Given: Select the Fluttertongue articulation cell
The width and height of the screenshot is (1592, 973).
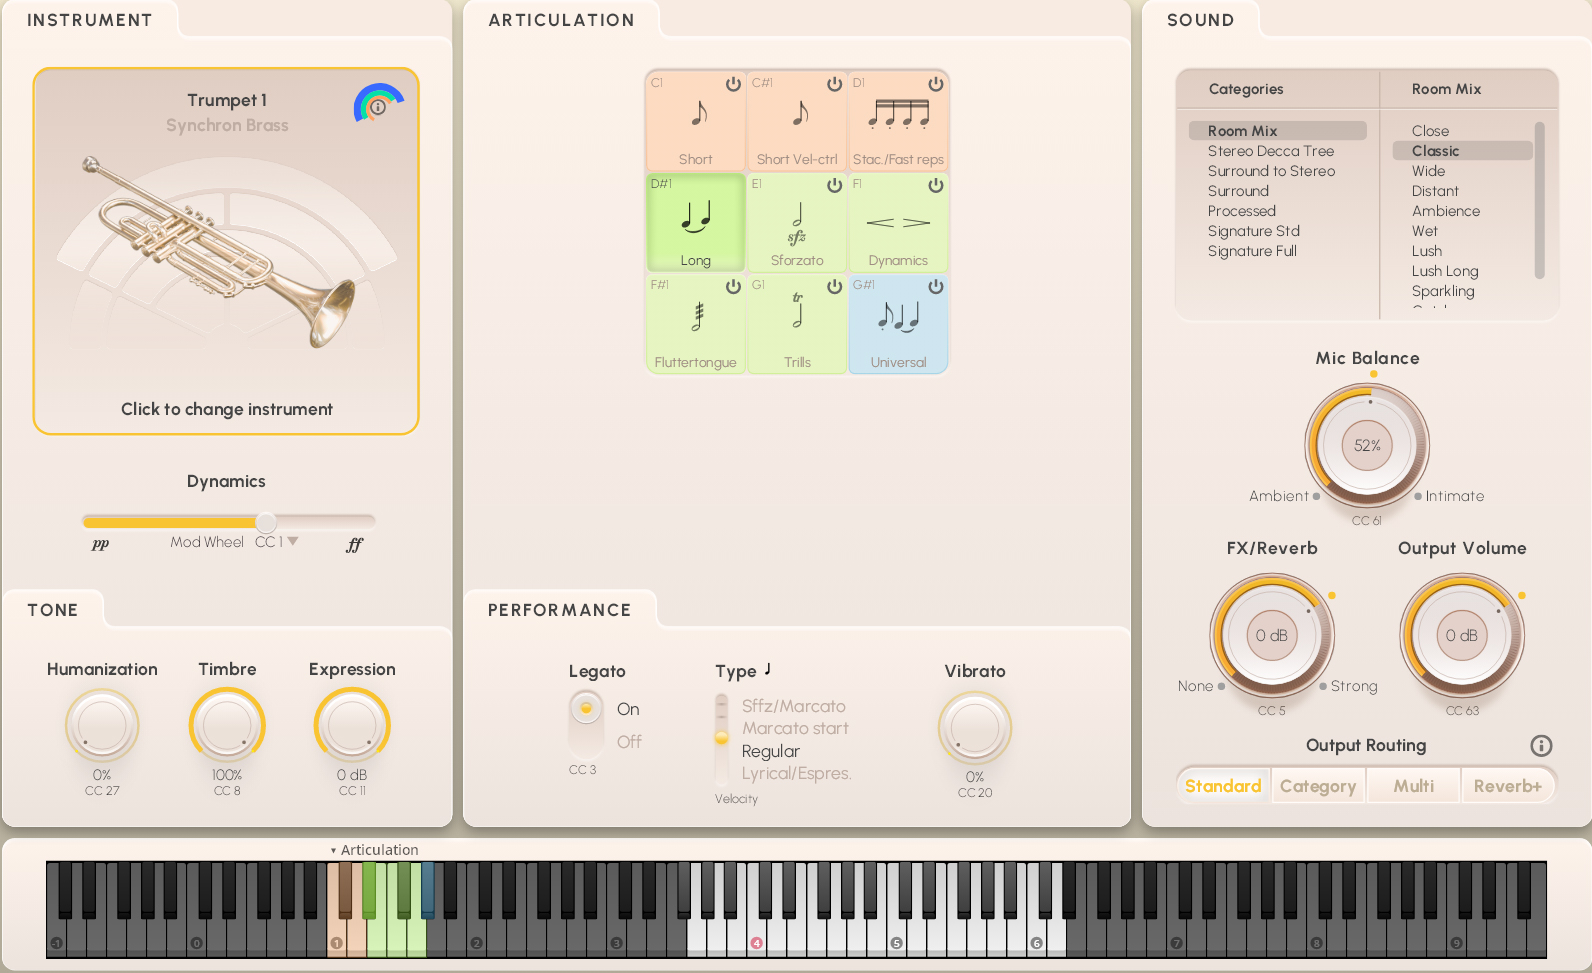Looking at the screenshot, I should tap(696, 324).
